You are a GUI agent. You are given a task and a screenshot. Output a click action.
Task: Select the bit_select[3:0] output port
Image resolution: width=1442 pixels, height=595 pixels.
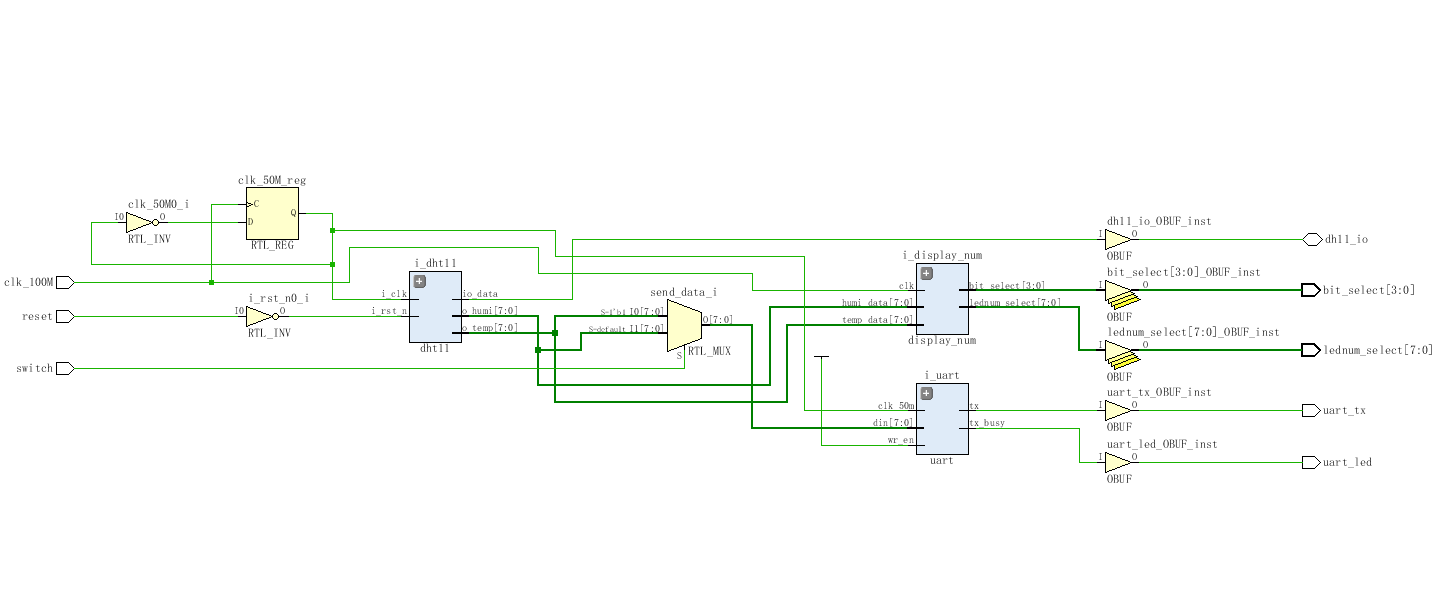pyautogui.click(x=1309, y=290)
